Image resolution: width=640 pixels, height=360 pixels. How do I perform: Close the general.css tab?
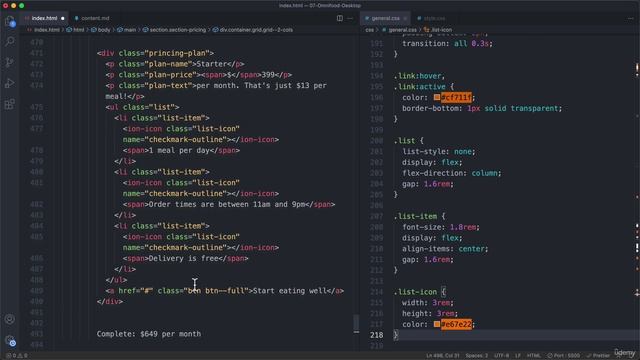405,18
